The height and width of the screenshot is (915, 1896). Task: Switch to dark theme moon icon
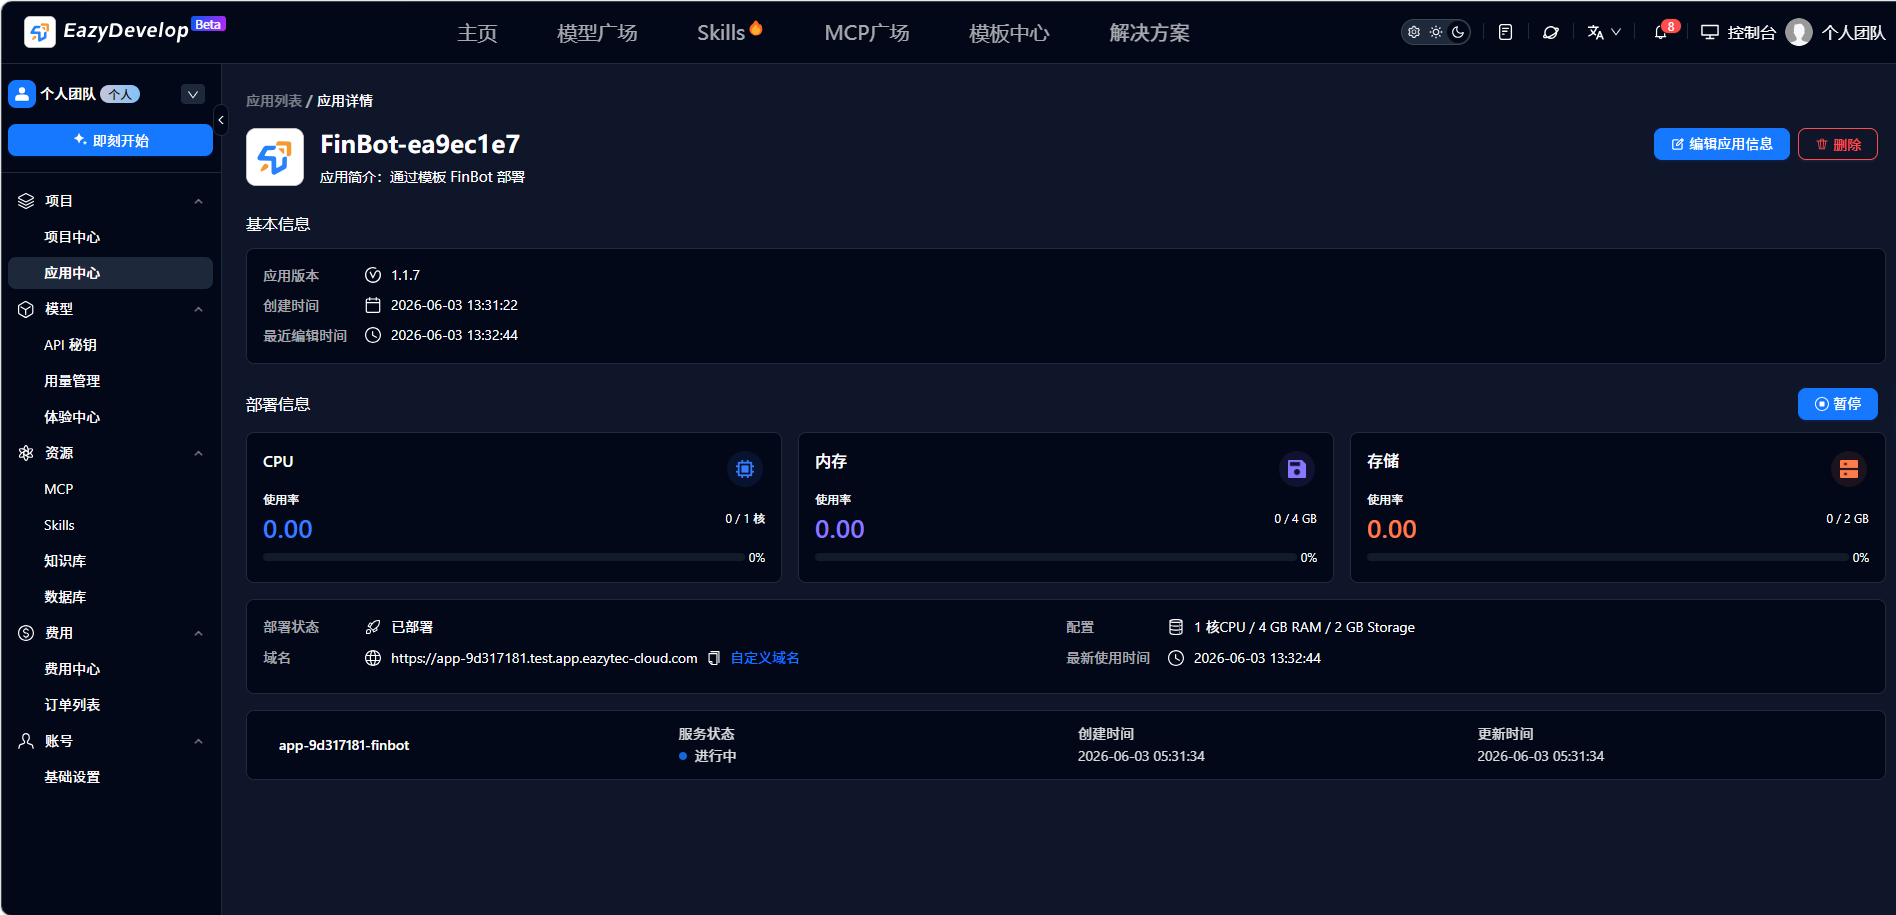click(x=1458, y=32)
